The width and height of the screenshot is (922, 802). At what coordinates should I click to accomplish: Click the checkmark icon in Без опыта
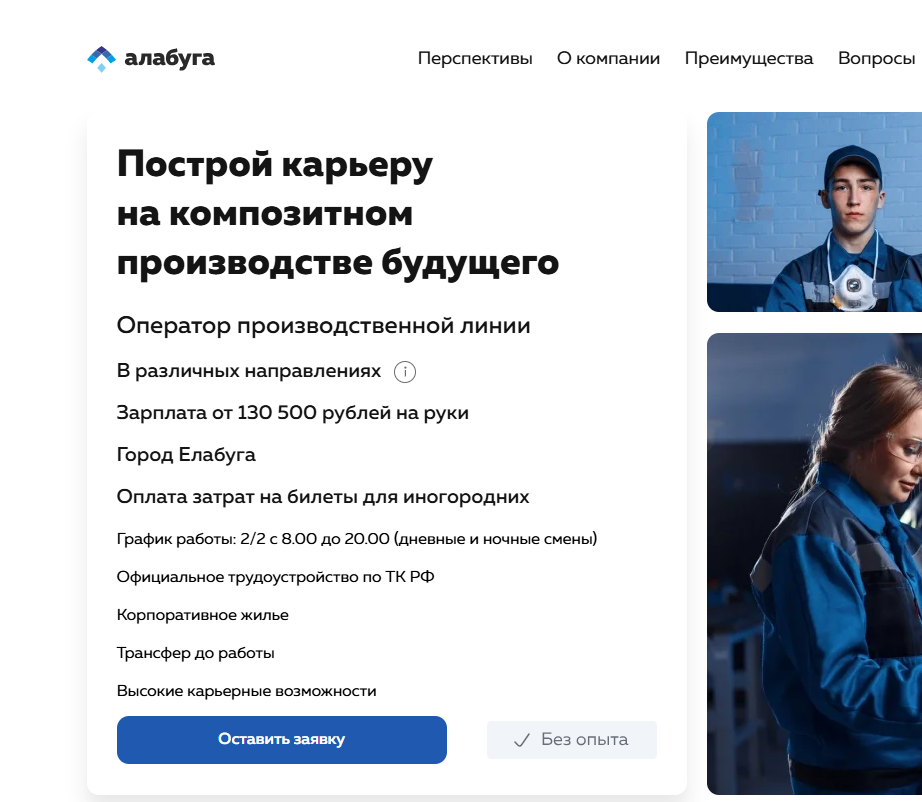pos(522,740)
